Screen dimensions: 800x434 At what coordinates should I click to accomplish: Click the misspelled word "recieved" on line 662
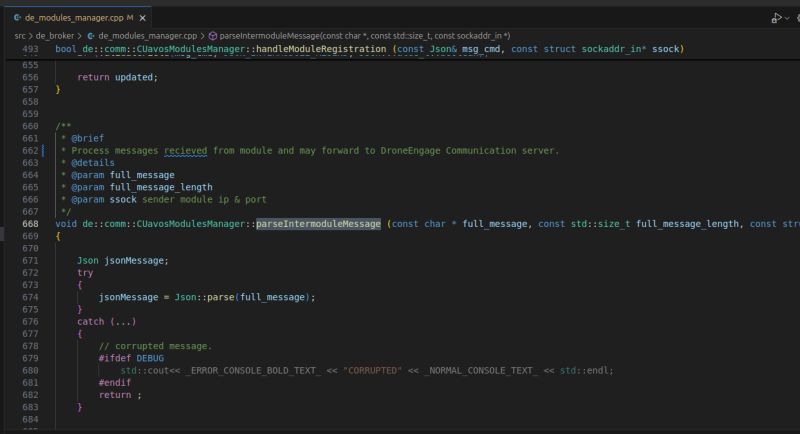(x=185, y=150)
